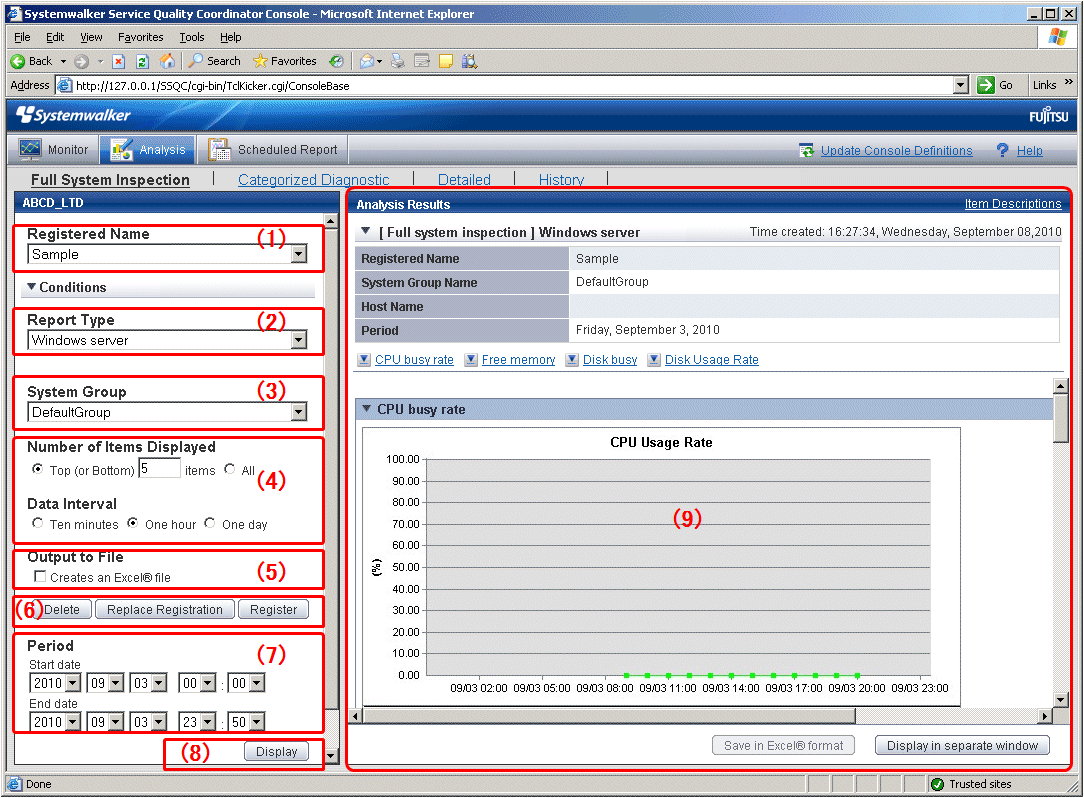This screenshot has width=1084, height=798.
Task: Open the Free memory link
Action: coord(518,360)
